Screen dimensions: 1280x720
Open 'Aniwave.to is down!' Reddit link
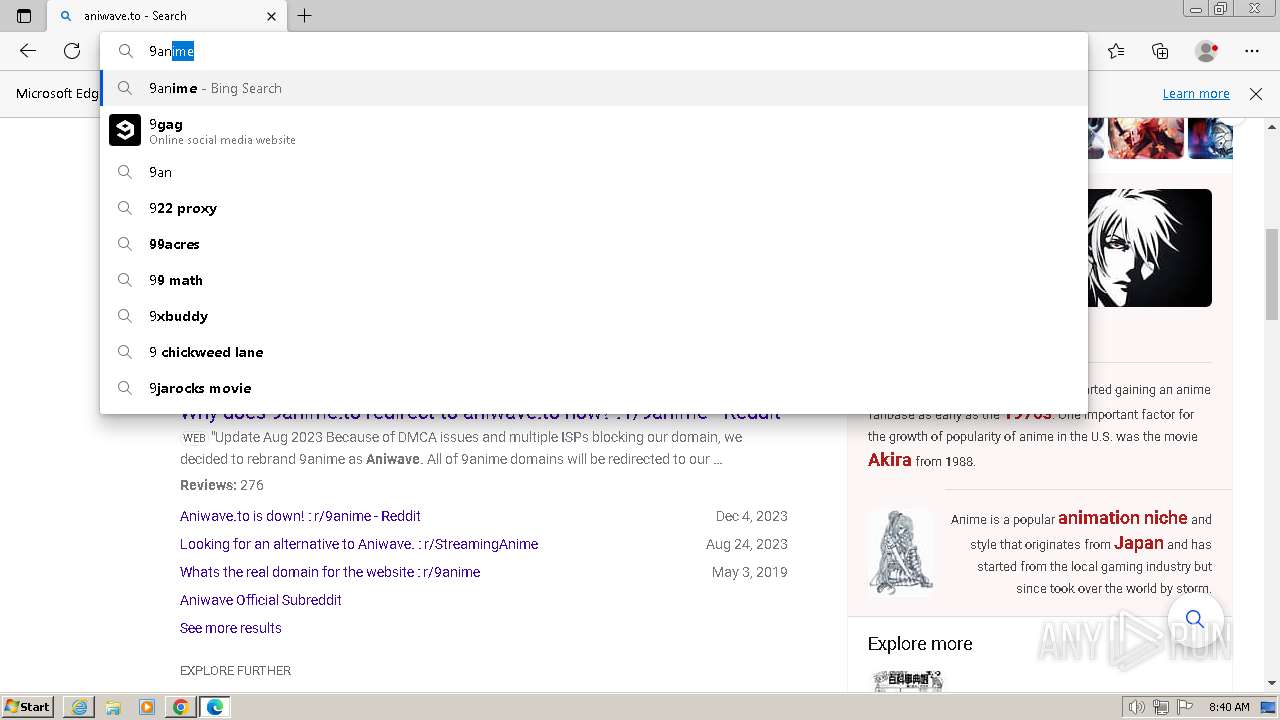(x=300, y=516)
